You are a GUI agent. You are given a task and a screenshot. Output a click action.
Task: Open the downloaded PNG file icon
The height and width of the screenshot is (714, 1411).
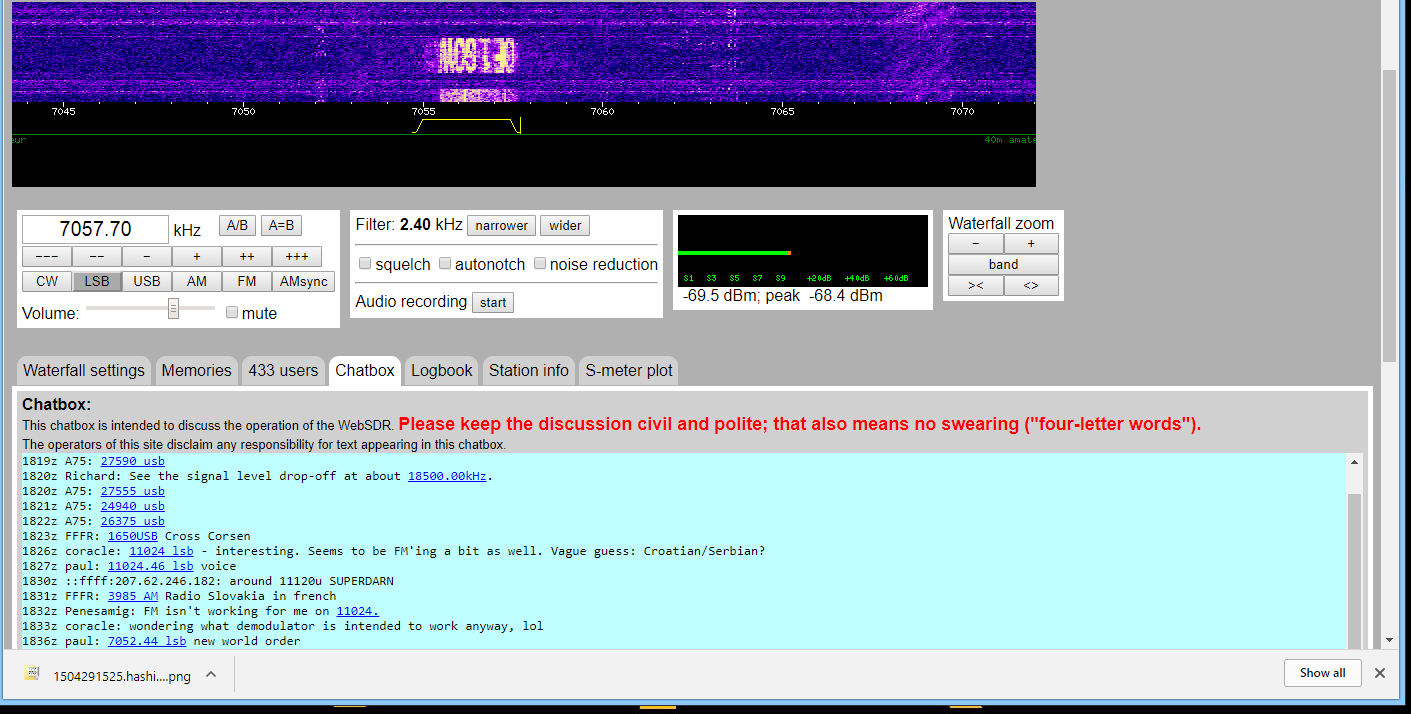[32, 674]
